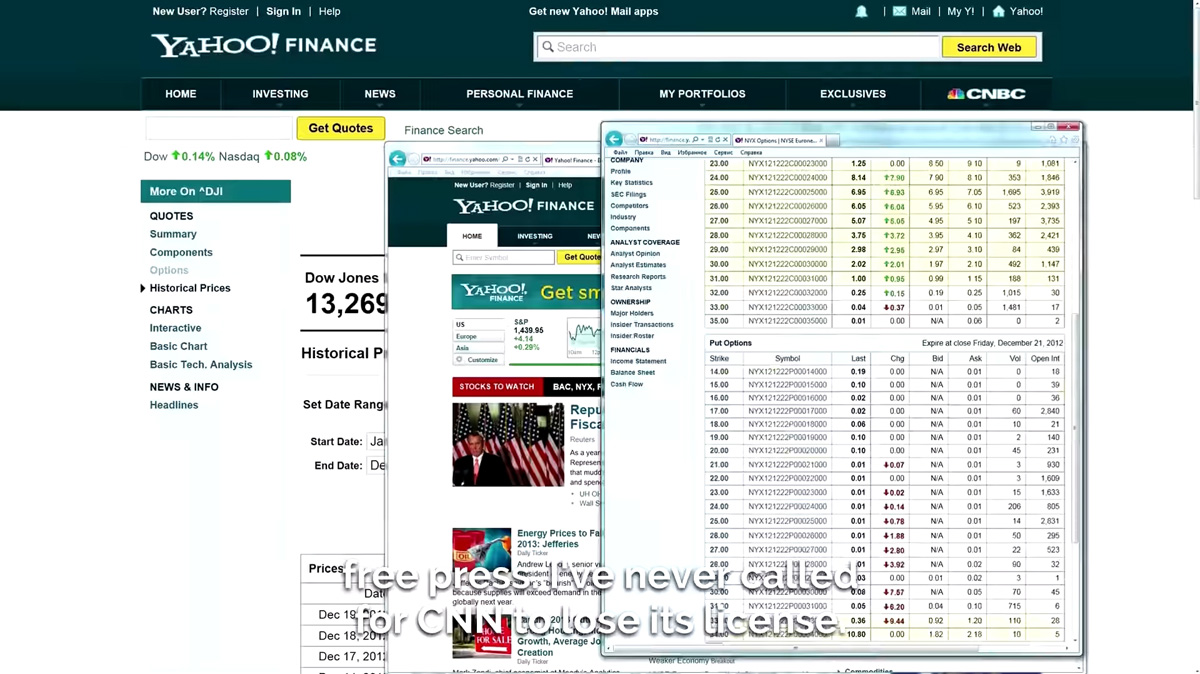Screen dimensions: 1200x674
Task: Open PERSONAL FINANCE in main navigation
Action: pyautogui.click(x=520, y=94)
